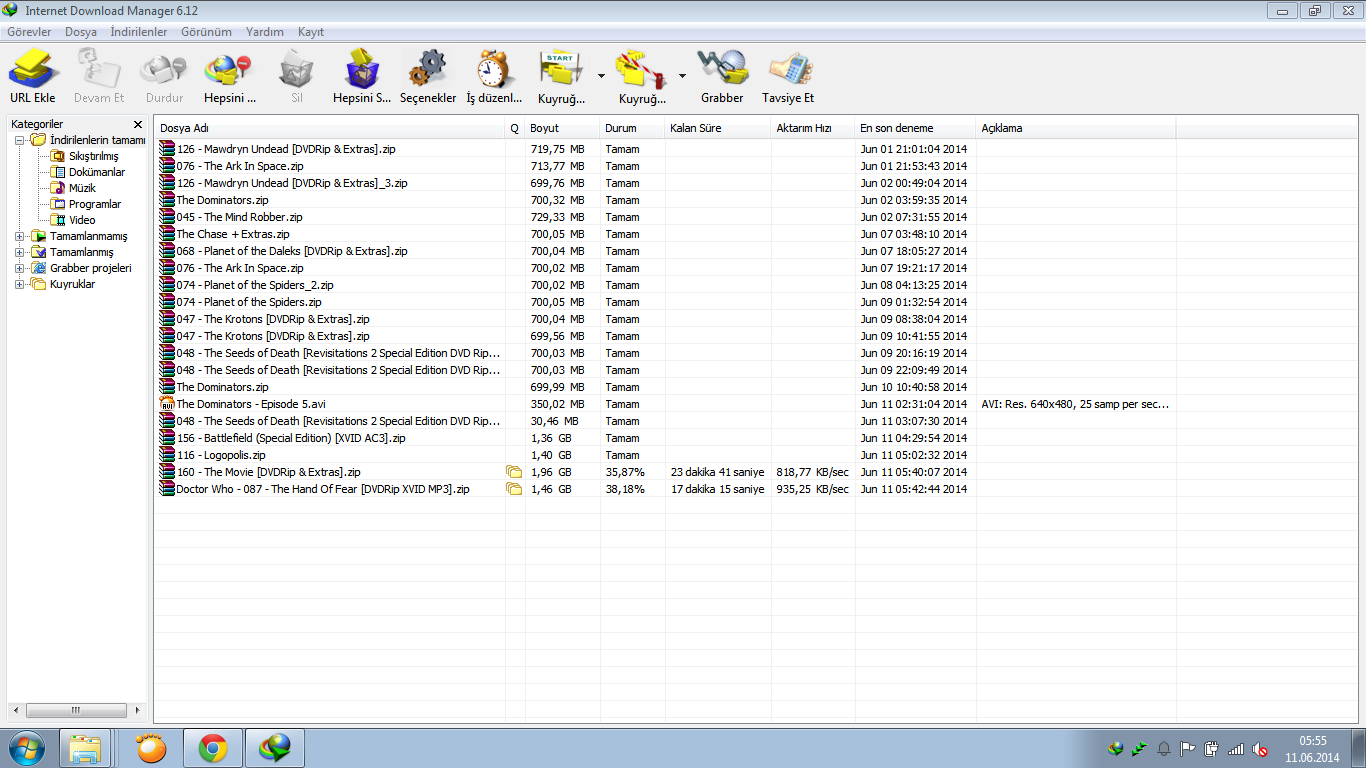Image resolution: width=1366 pixels, height=768 pixels.
Task: Sort by Boyut column header
Action: coord(562,128)
